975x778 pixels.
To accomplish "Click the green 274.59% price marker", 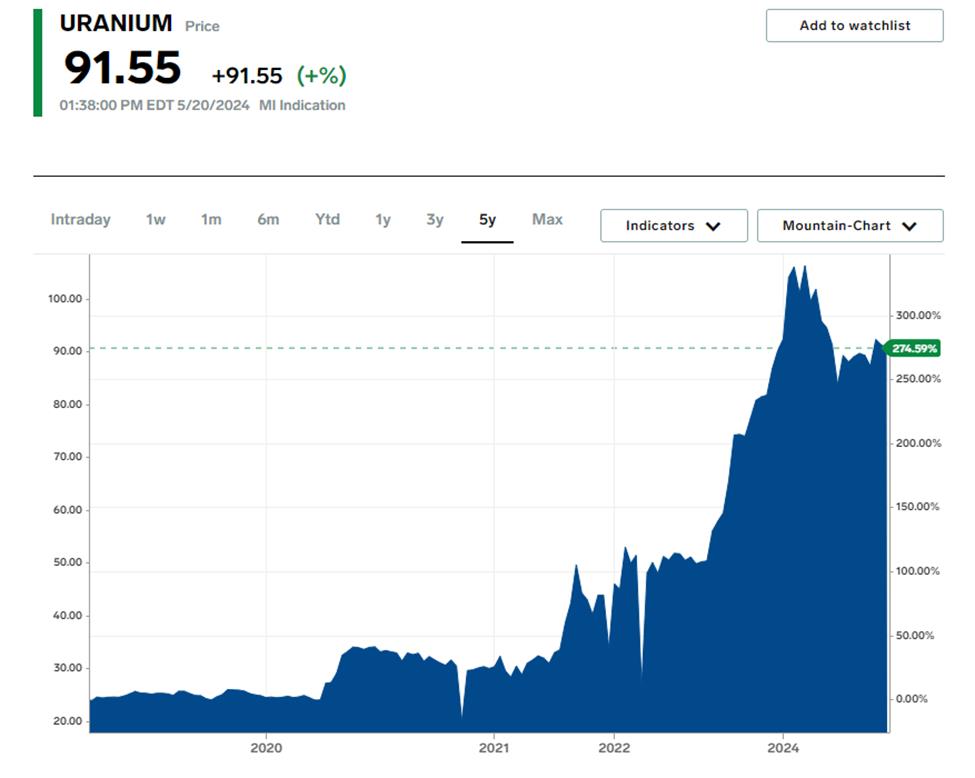I will coord(913,348).
